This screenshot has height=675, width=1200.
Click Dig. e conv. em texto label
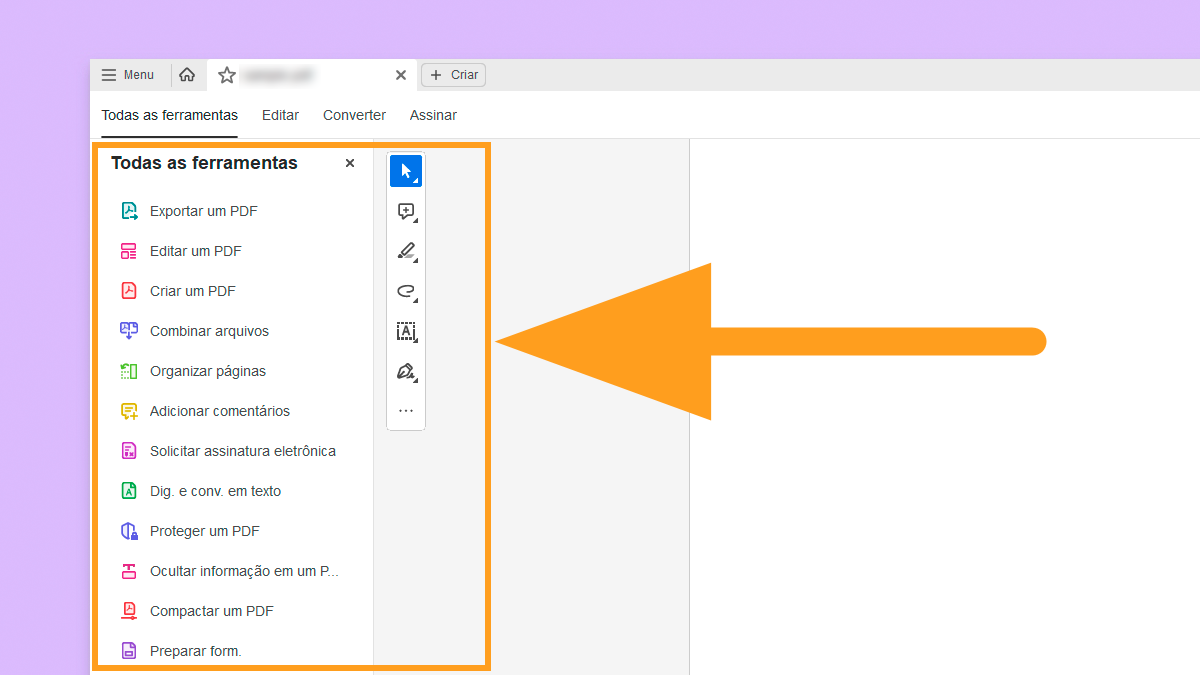[x=216, y=491]
